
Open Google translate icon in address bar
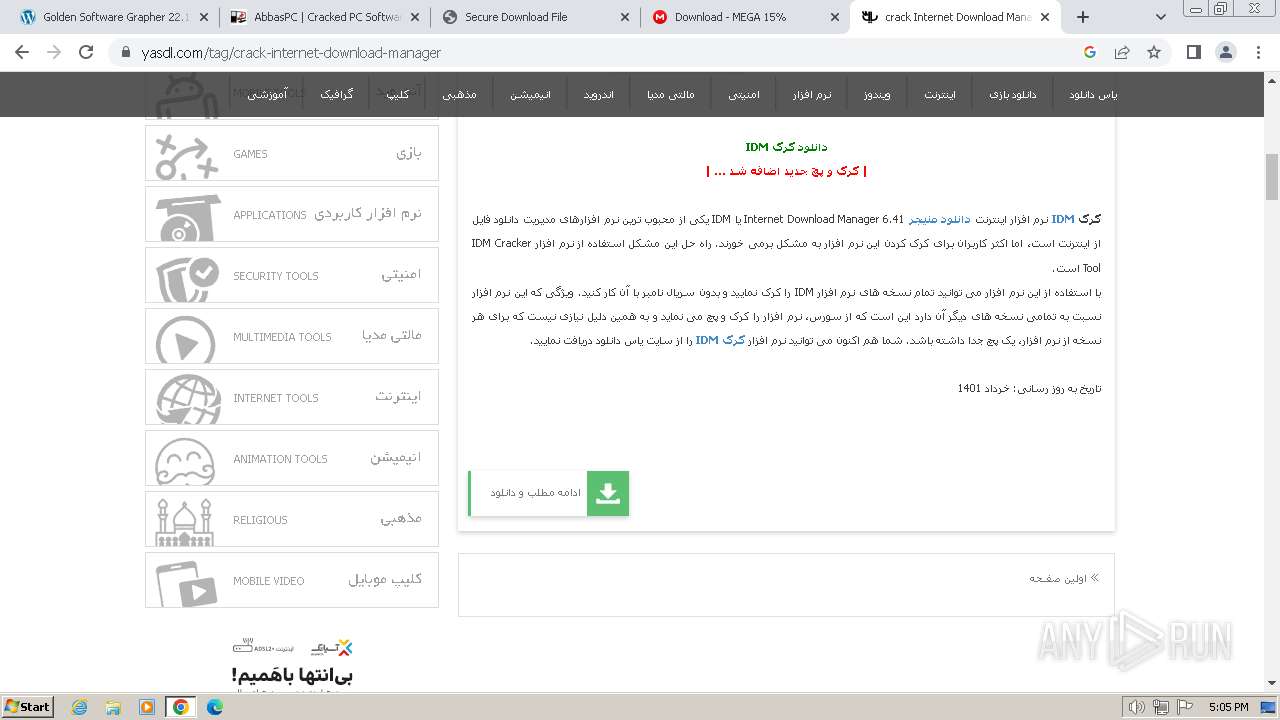click(1090, 52)
